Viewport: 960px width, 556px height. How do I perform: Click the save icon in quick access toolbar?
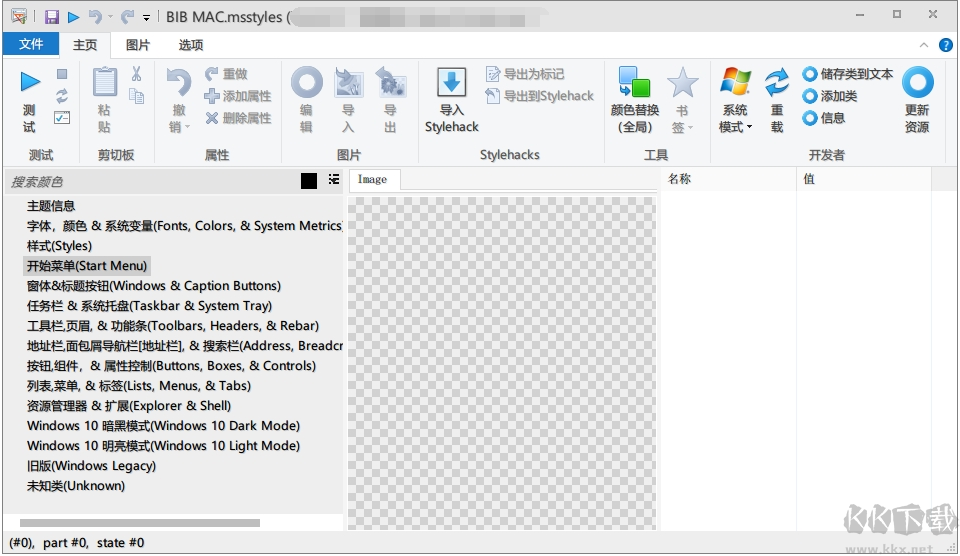(51, 17)
